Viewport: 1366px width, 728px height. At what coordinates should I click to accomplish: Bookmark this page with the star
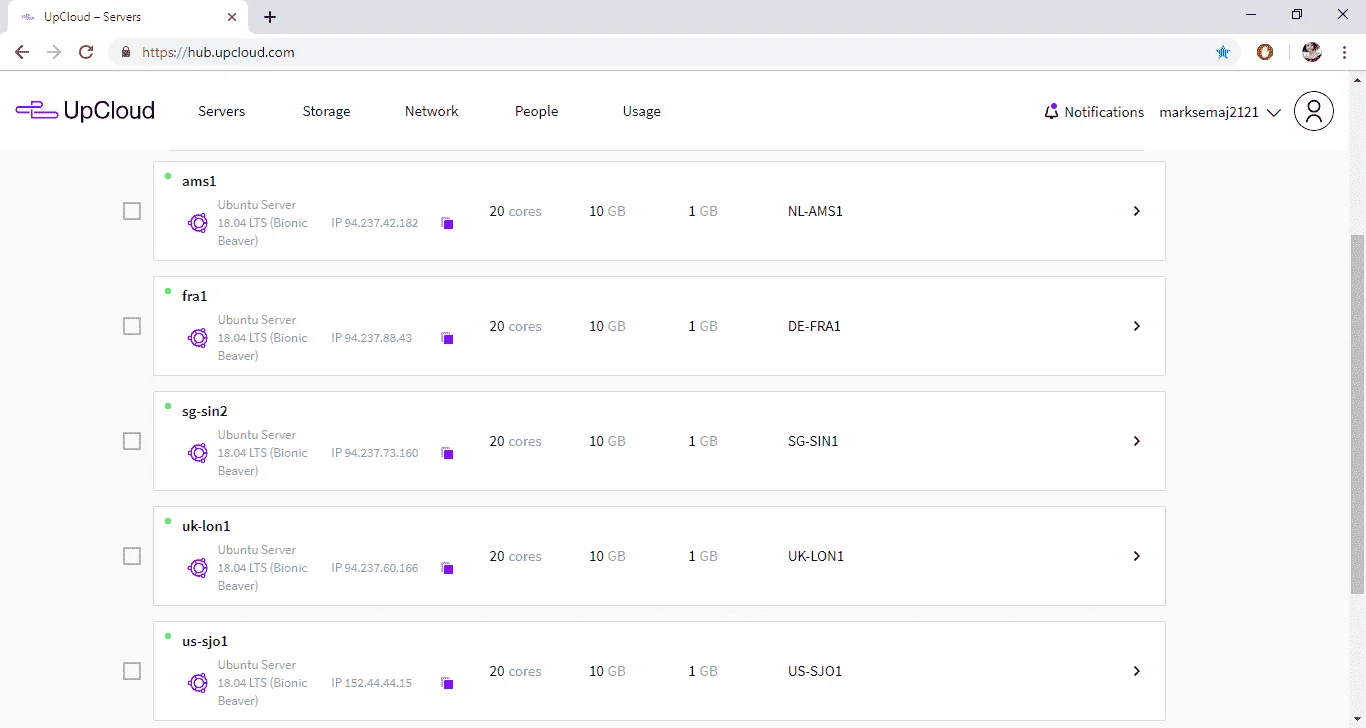point(1223,52)
